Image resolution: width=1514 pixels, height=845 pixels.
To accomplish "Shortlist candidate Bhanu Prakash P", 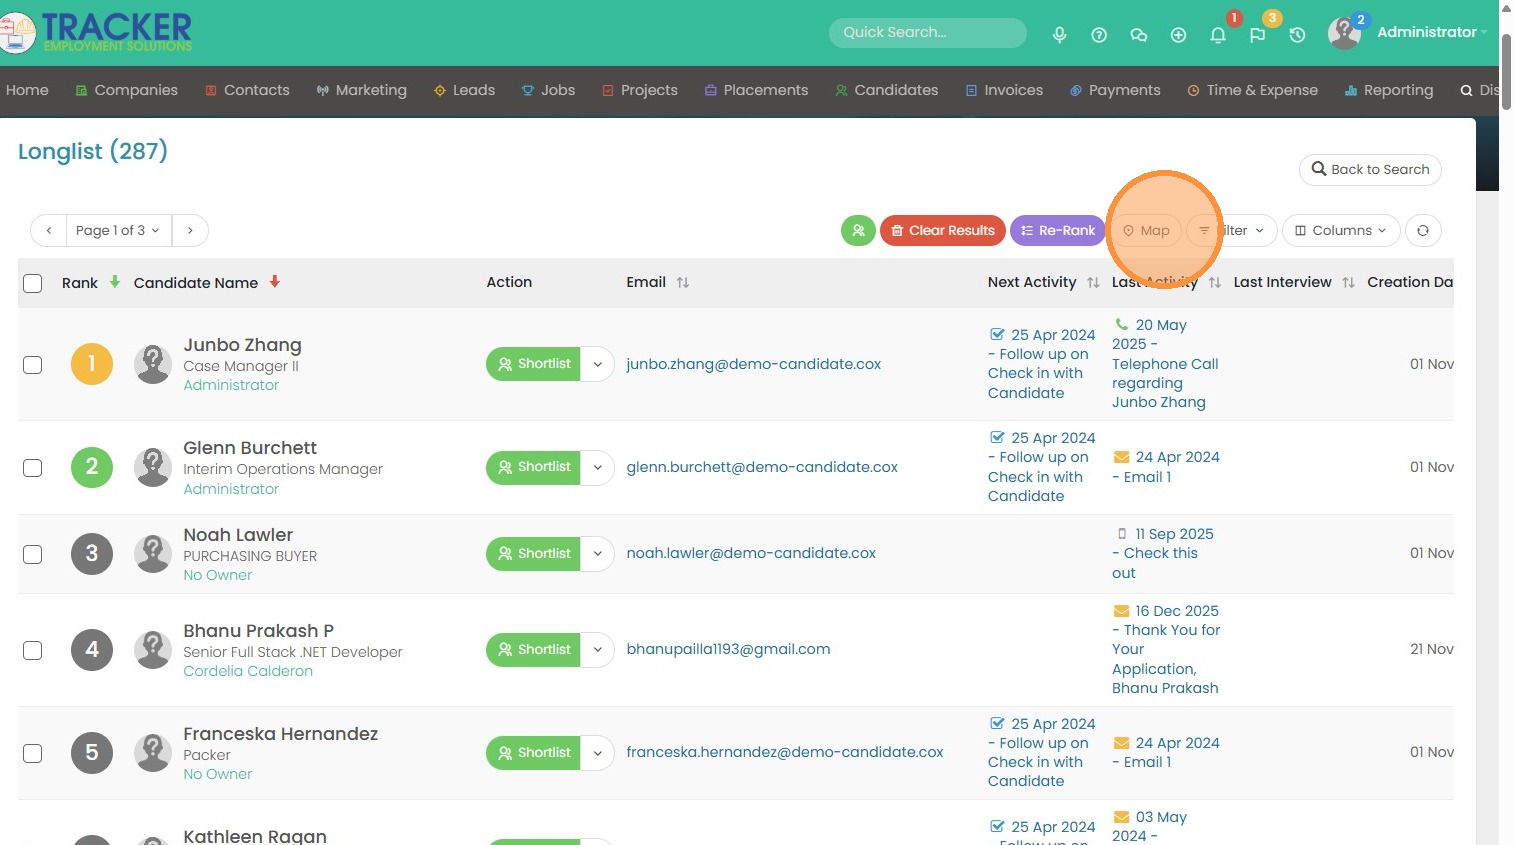I will pyautogui.click(x=534, y=650).
